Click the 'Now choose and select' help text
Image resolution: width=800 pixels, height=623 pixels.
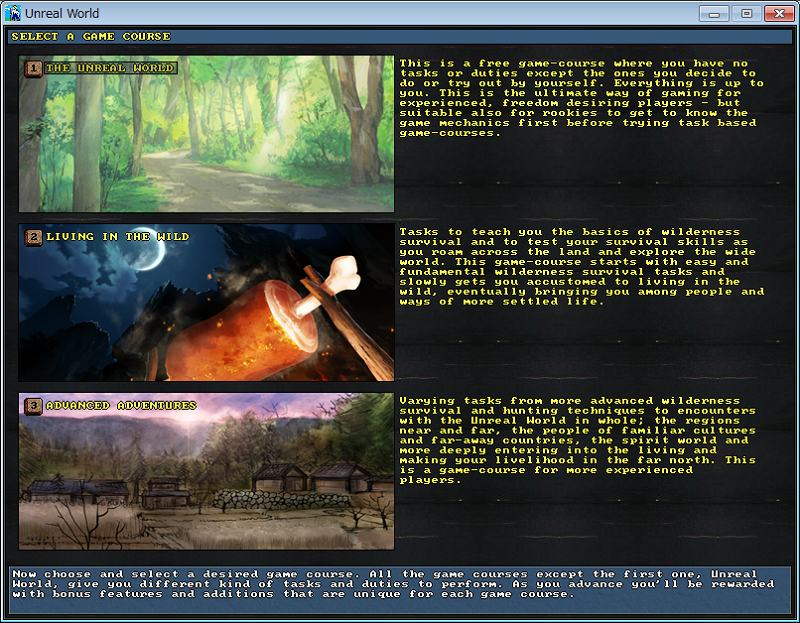[393, 584]
